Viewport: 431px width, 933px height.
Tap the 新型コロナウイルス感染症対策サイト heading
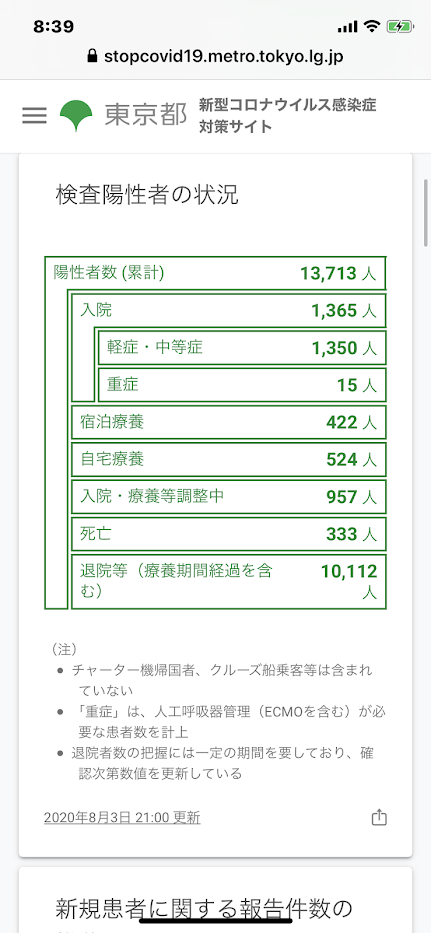pyautogui.click(x=288, y=115)
